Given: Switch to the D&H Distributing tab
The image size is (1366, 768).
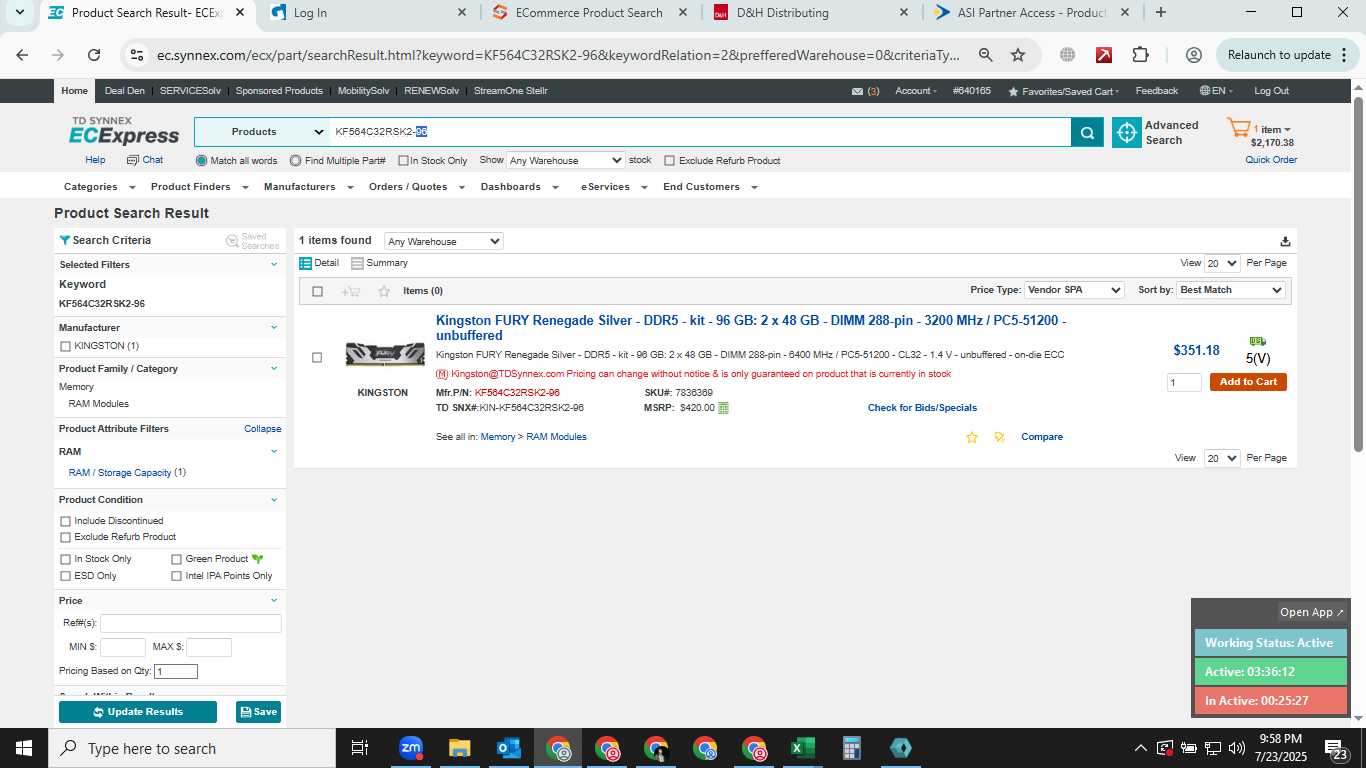Looking at the screenshot, I should click(810, 13).
